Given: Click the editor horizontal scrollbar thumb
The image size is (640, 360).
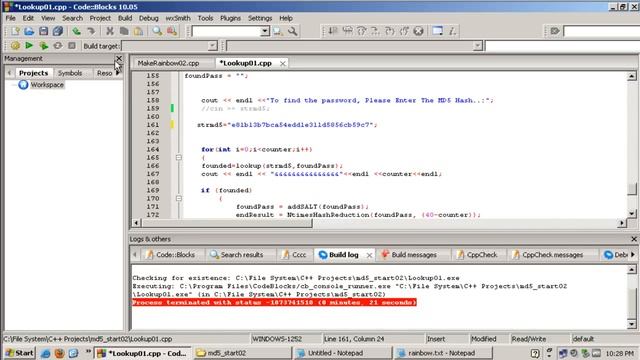Looking at the screenshot, I should 227,223.
